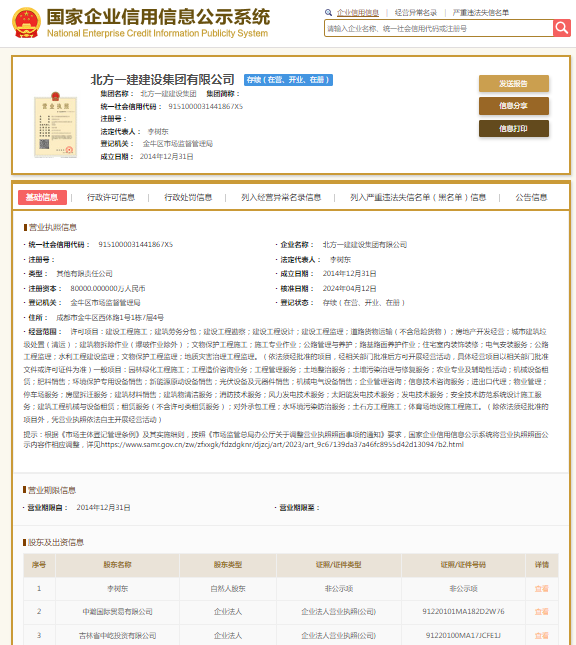576x645 pixels.
Task: Select the 企业信用信息 search category
Action: pos(358,13)
